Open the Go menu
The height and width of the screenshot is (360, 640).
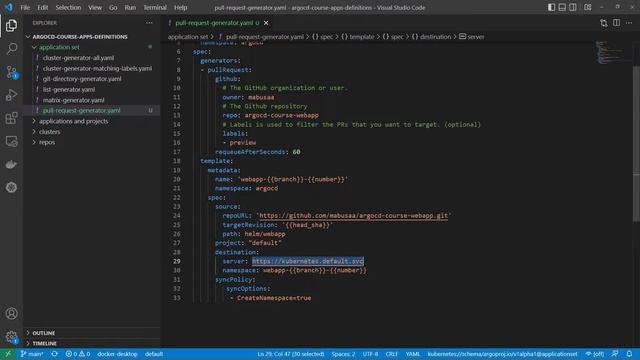tap(113, 7)
